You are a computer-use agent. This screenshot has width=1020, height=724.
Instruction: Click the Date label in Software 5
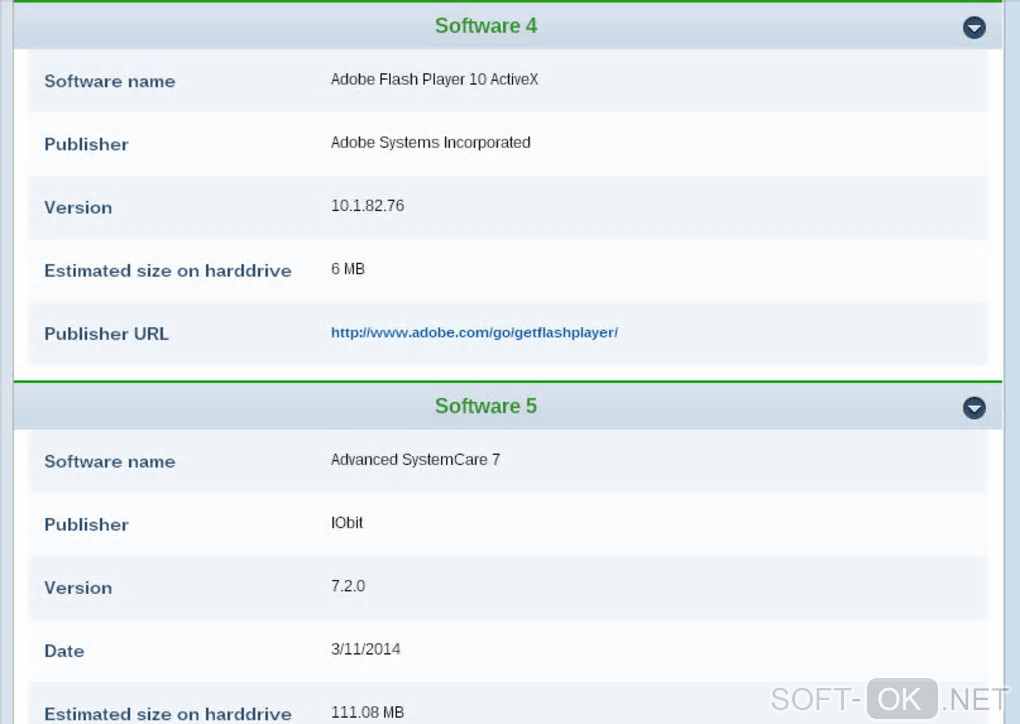pyautogui.click(x=64, y=651)
